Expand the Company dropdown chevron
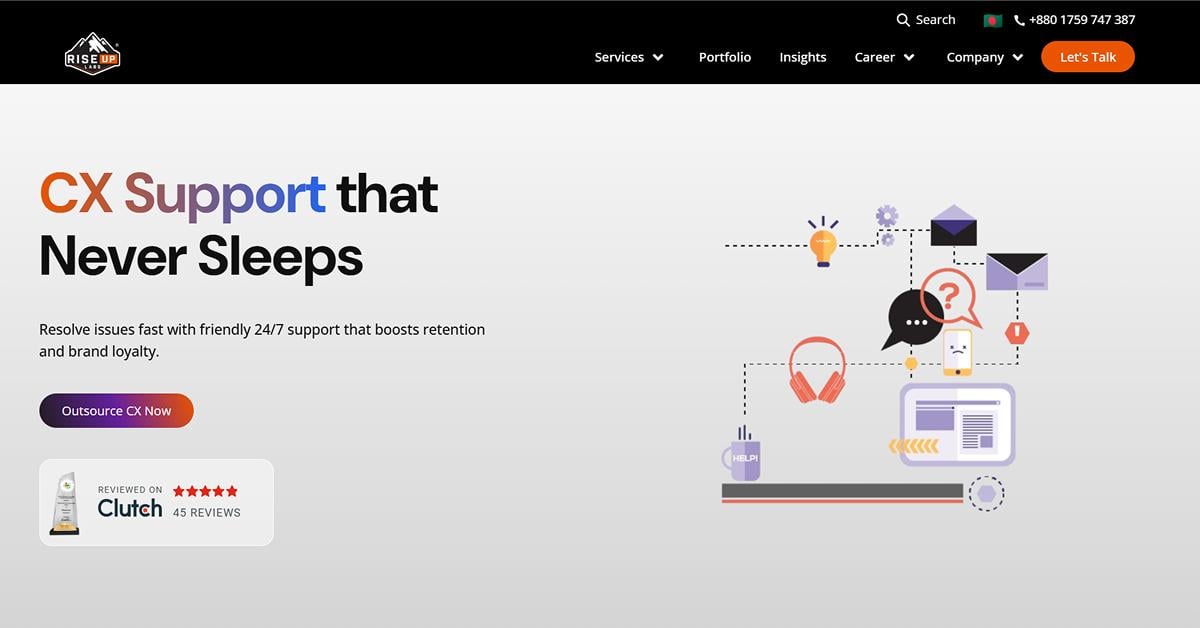The width and height of the screenshot is (1200, 628). tap(1018, 58)
